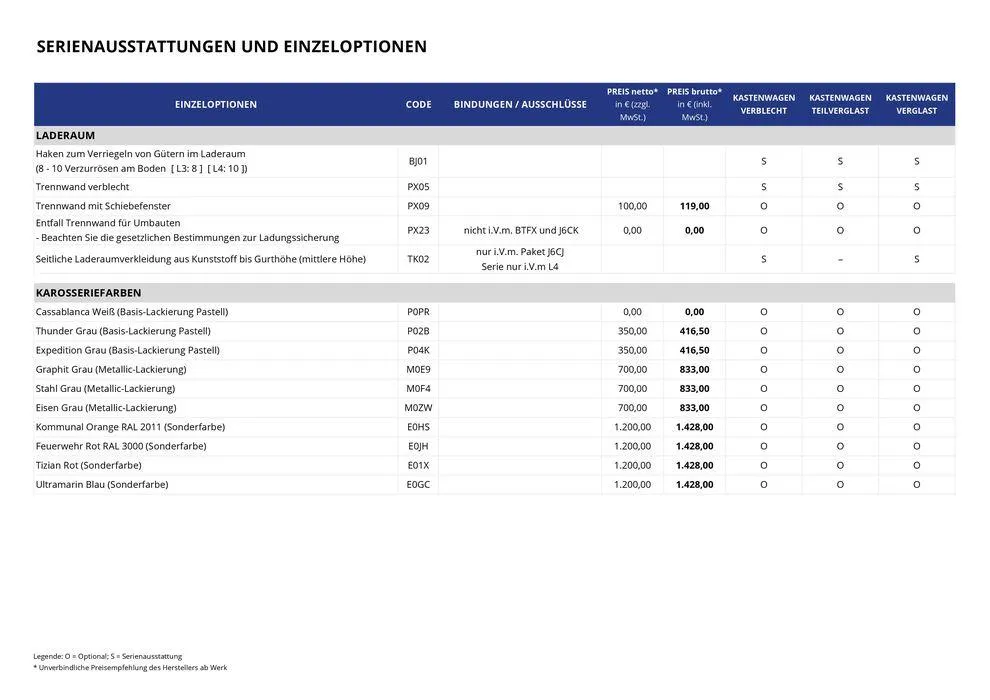
Task: Select the gross price 119,00 cell
Action: 694,206
